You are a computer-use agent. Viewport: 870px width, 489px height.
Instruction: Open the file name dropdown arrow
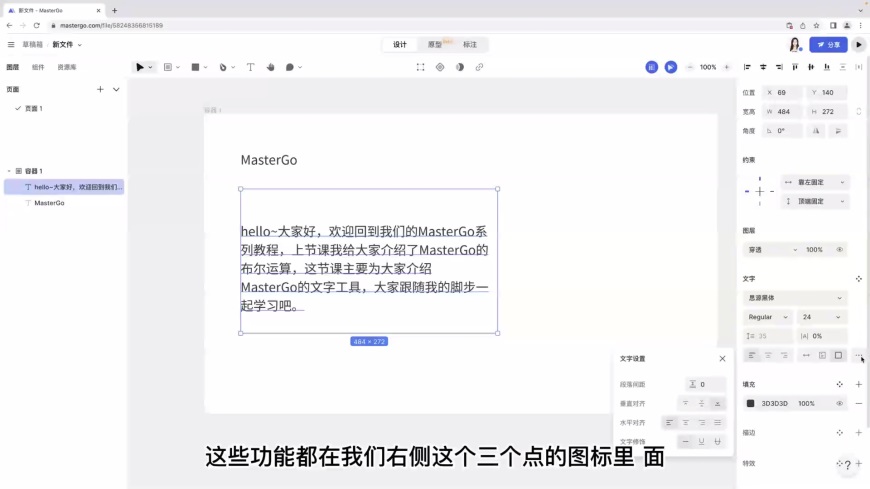pos(79,45)
